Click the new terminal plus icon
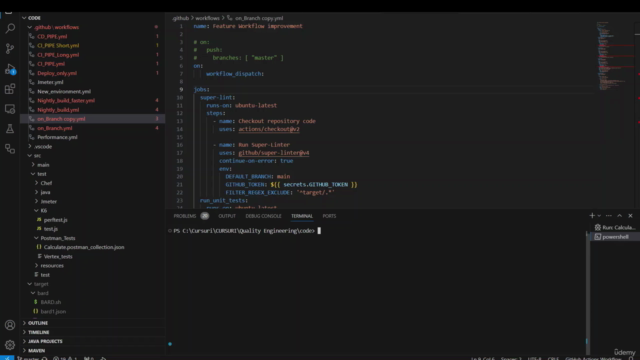Image resolution: width=640 pixels, height=360 pixels. coord(592,216)
